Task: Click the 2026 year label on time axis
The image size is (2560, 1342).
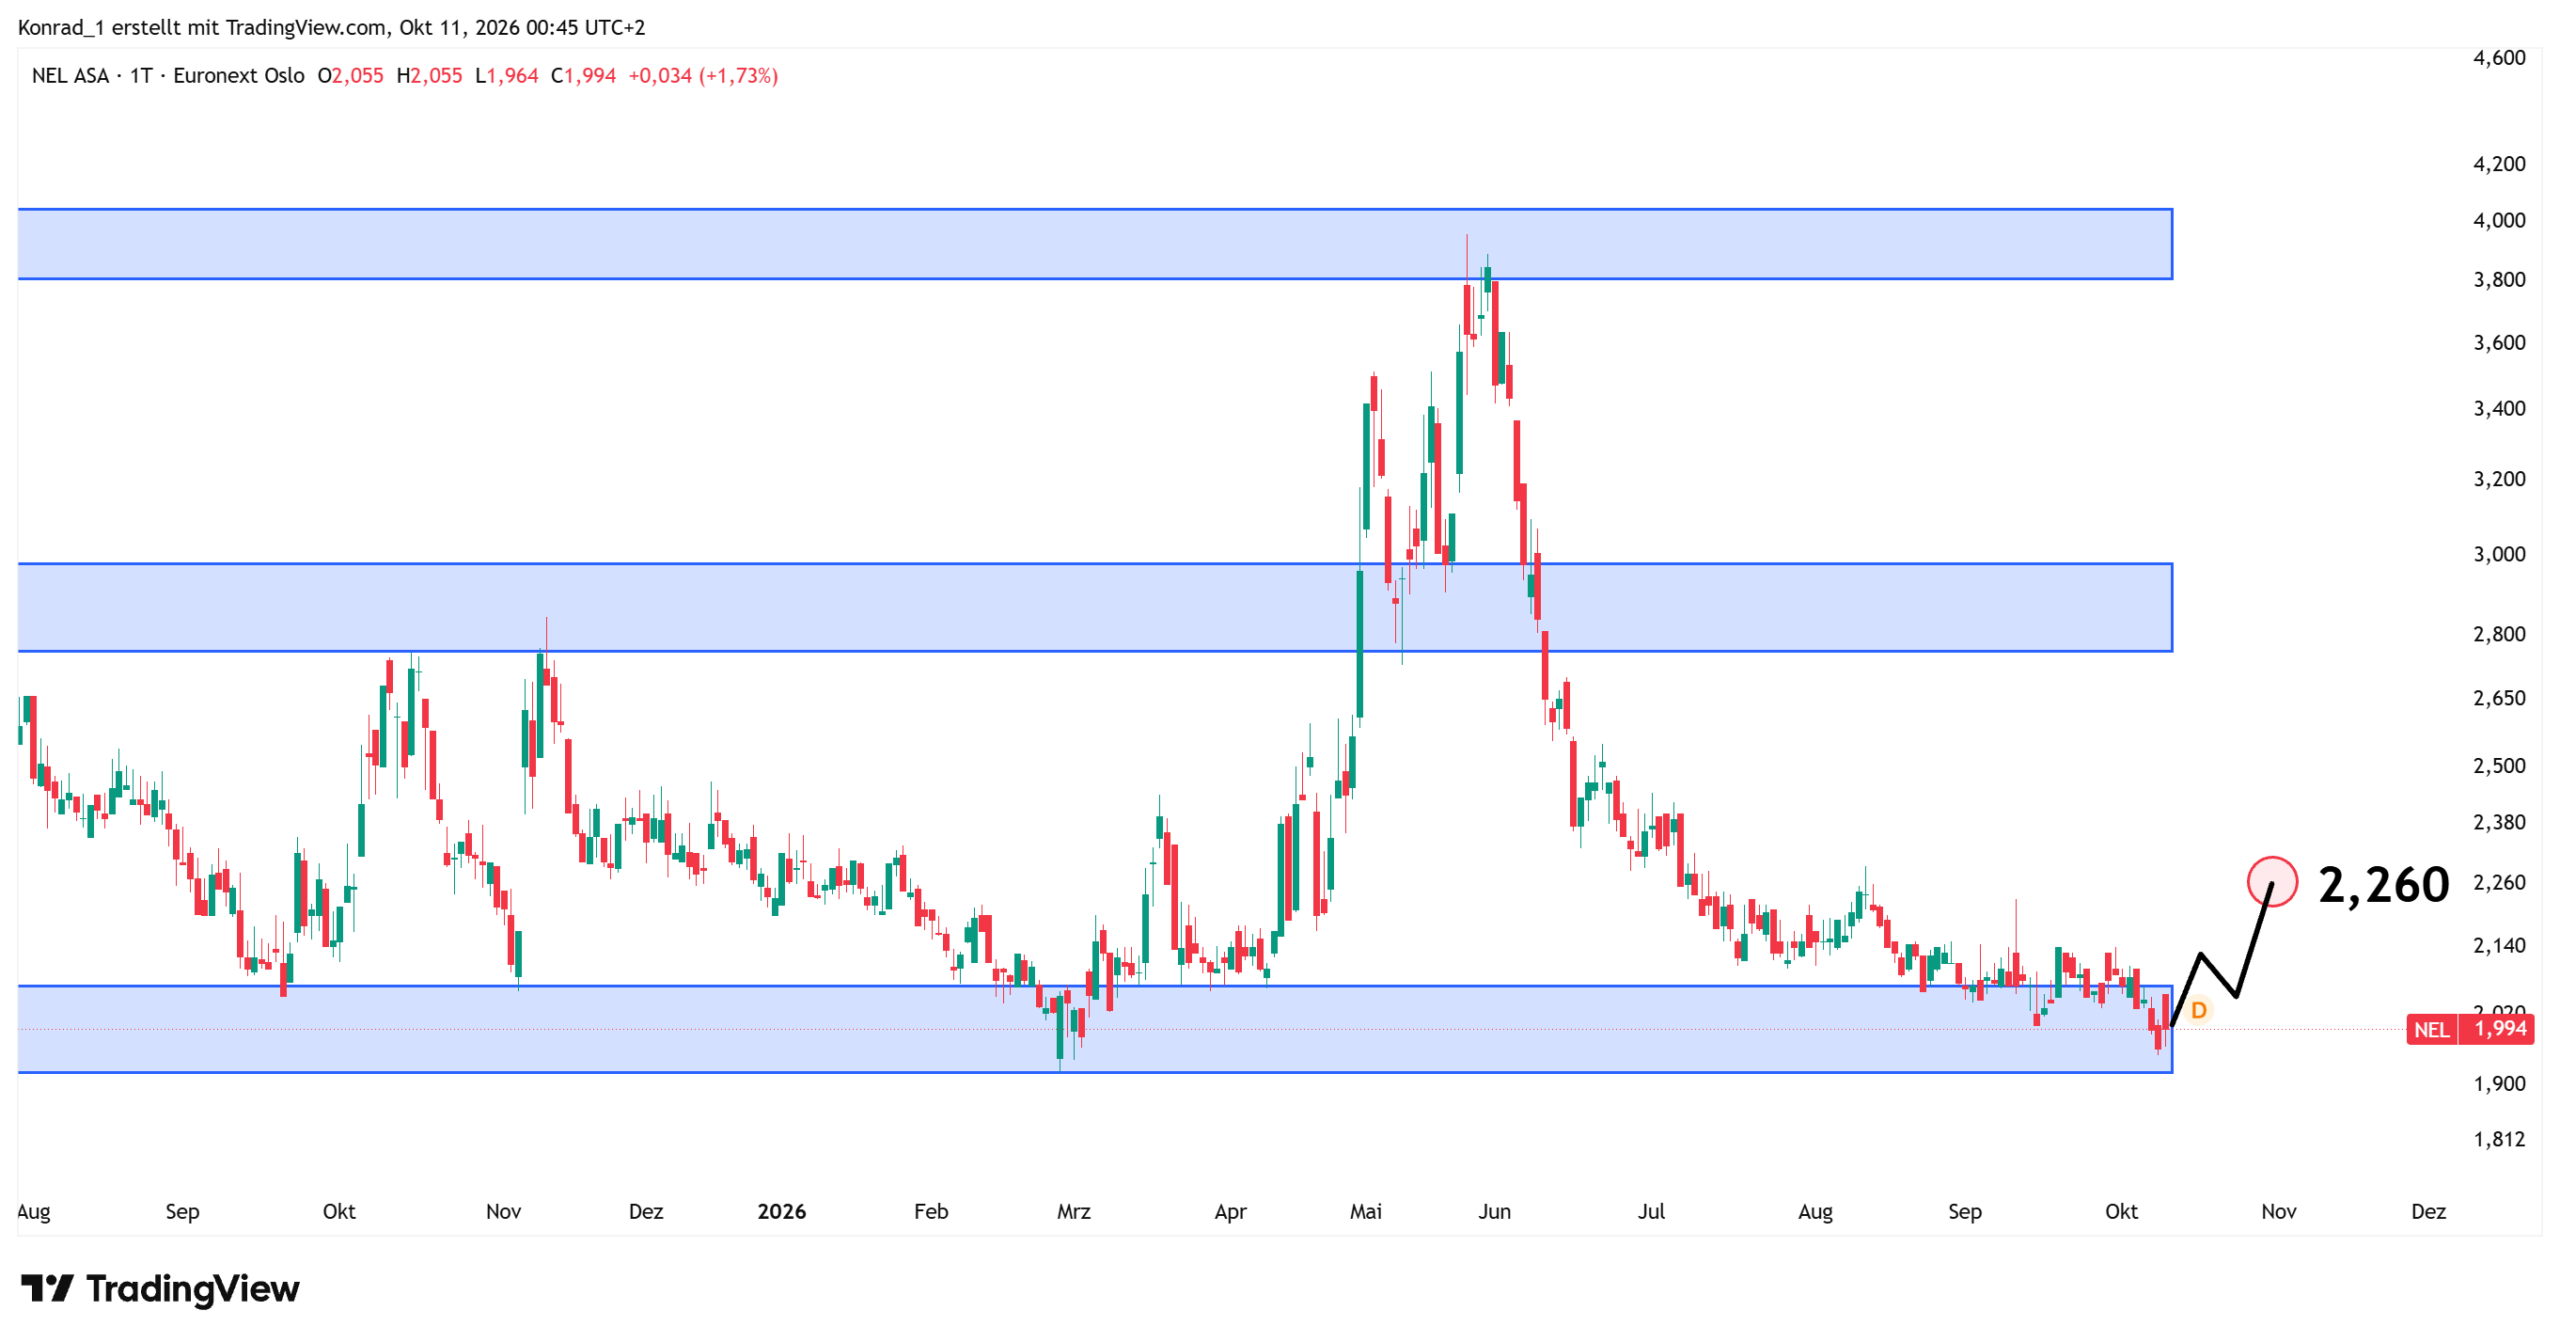Action: [x=781, y=1212]
